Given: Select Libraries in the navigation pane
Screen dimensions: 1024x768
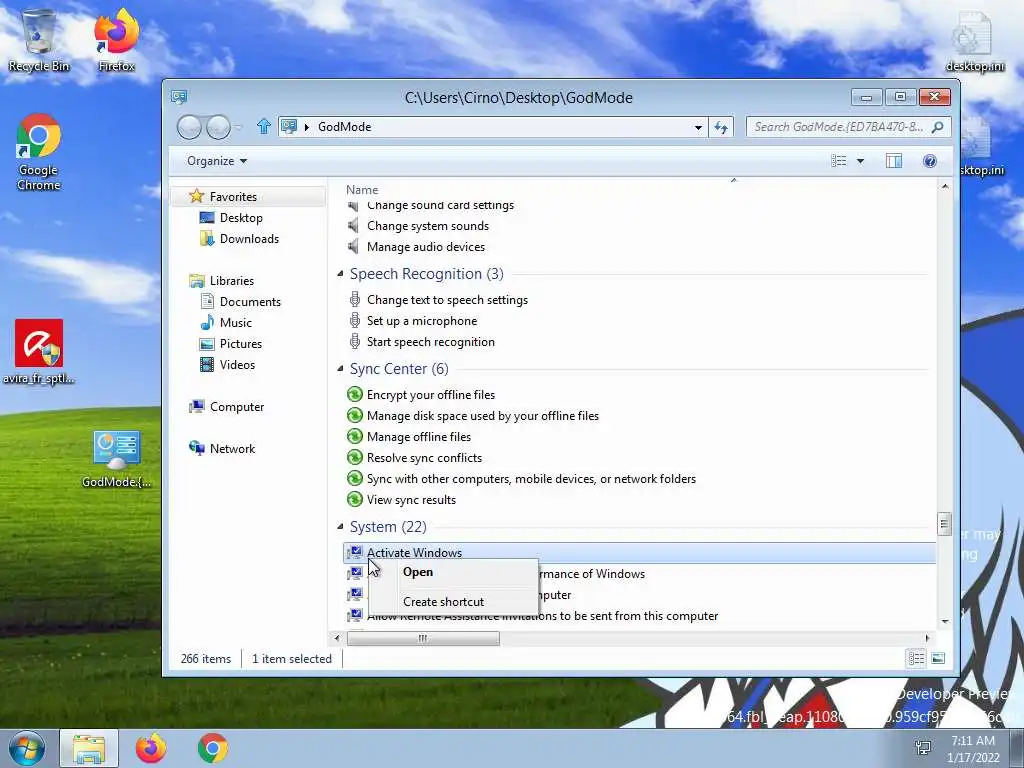Looking at the screenshot, I should click(231, 281).
